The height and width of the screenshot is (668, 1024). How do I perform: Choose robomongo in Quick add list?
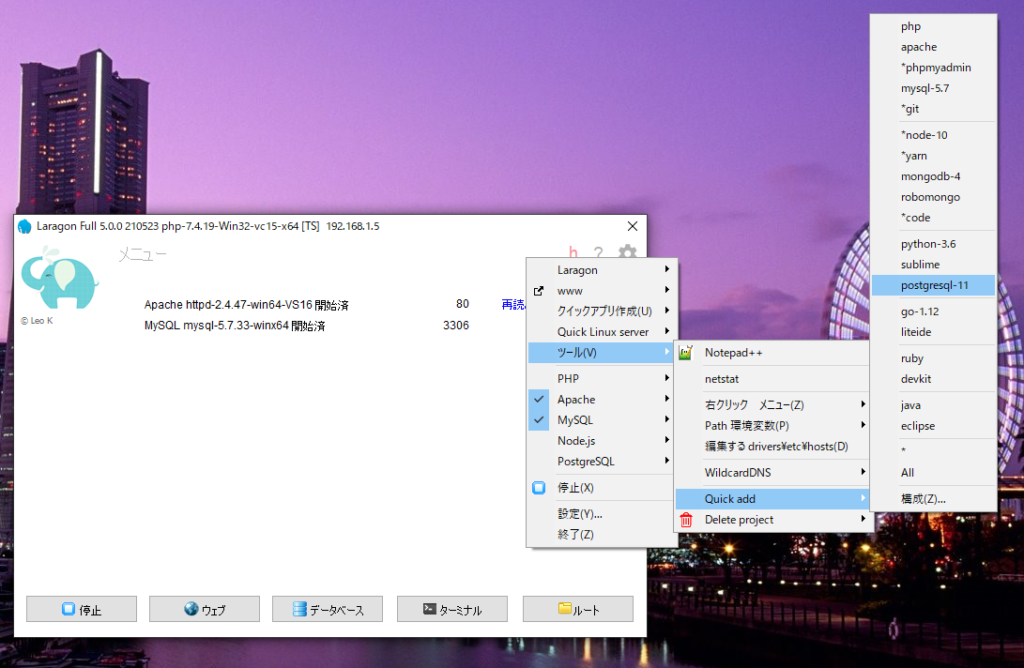point(933,197)
